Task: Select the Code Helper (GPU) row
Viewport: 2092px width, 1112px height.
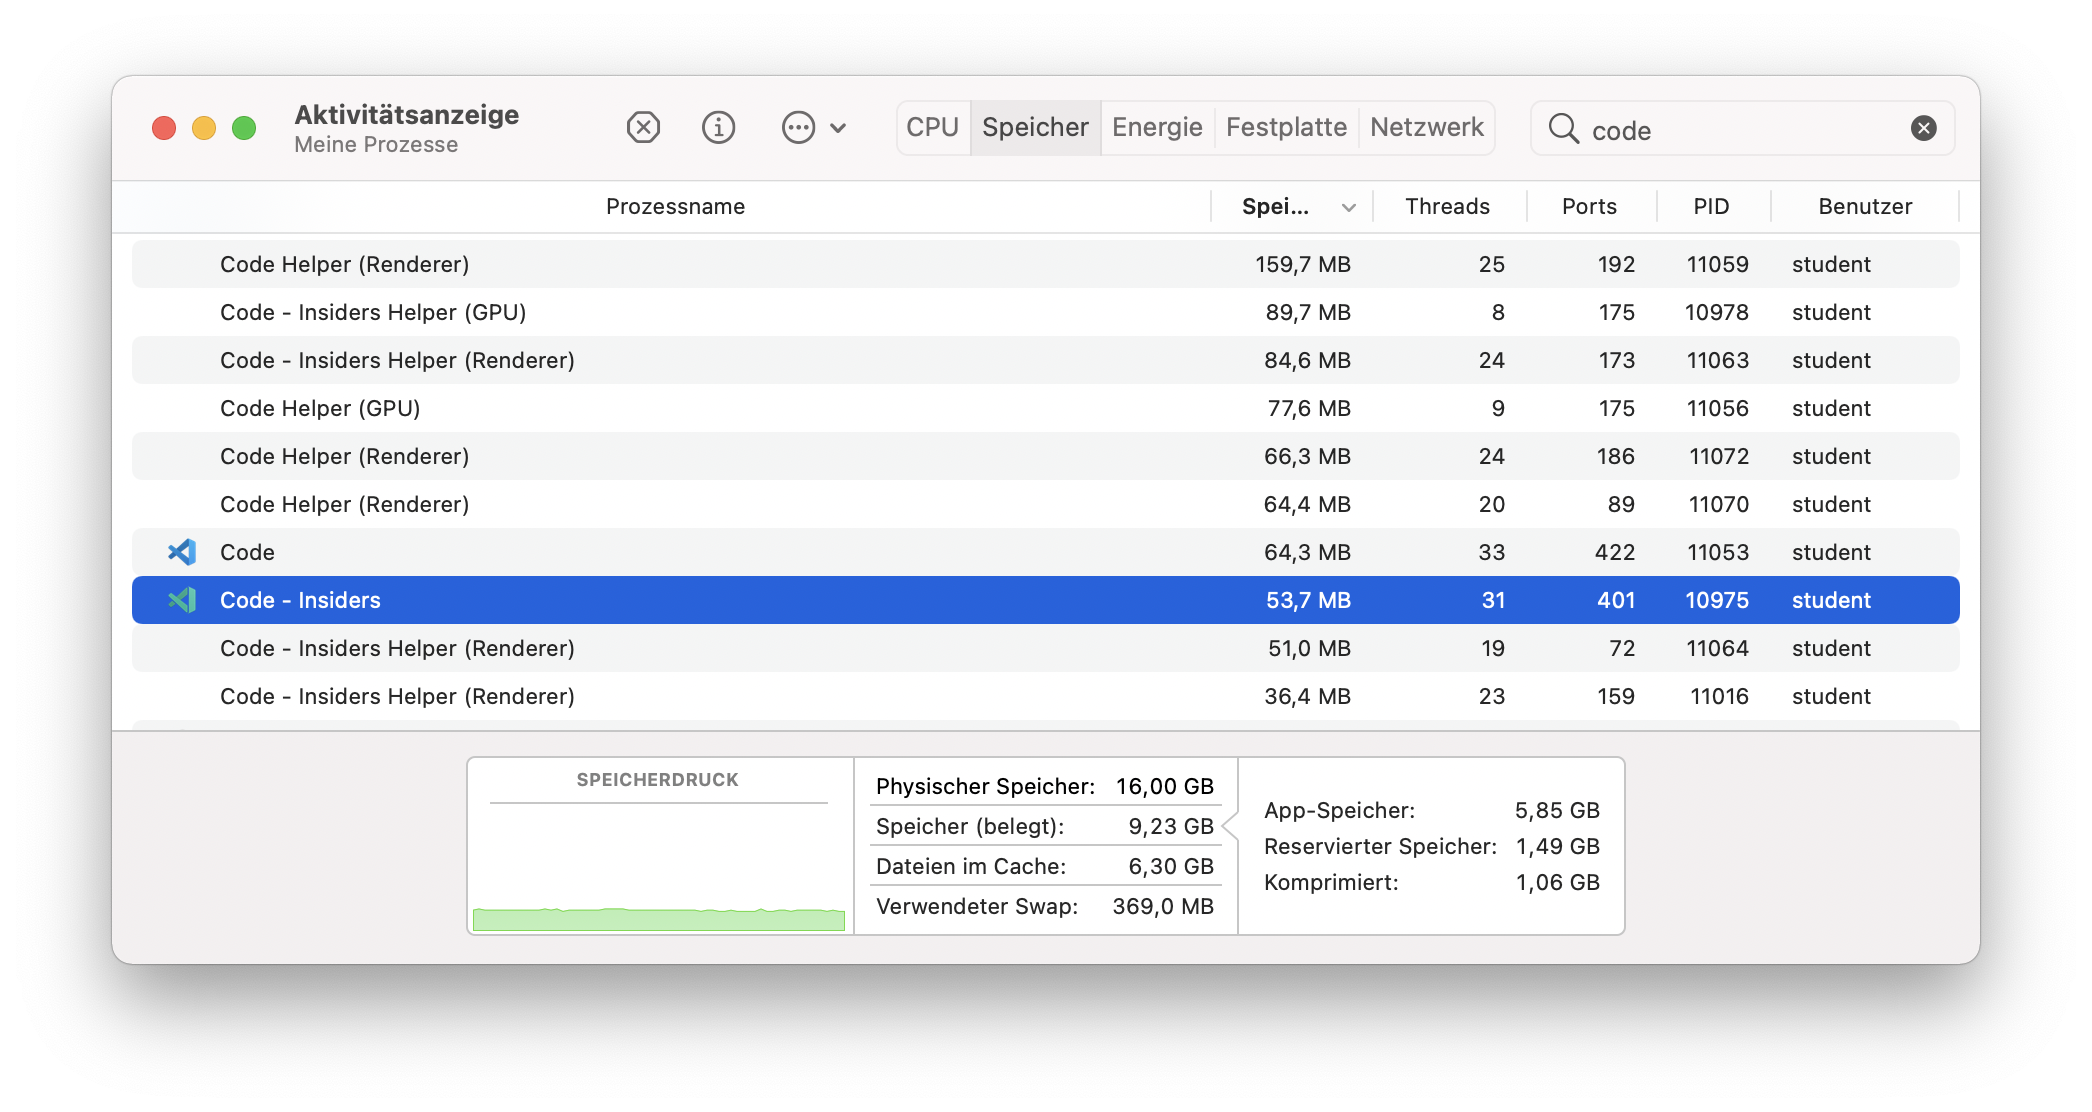Action: pos(1045,408)
